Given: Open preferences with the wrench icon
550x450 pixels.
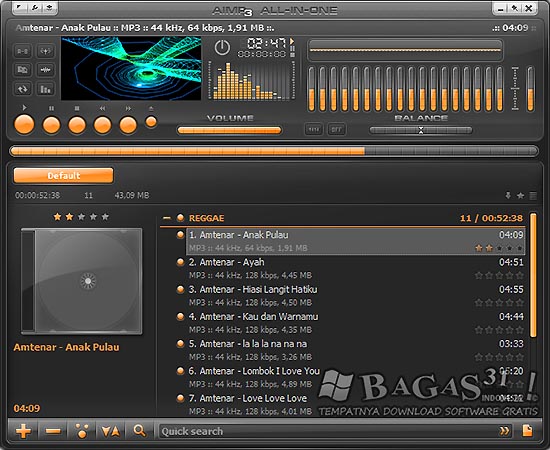Looking at the screenshot, I should (35, 7).
